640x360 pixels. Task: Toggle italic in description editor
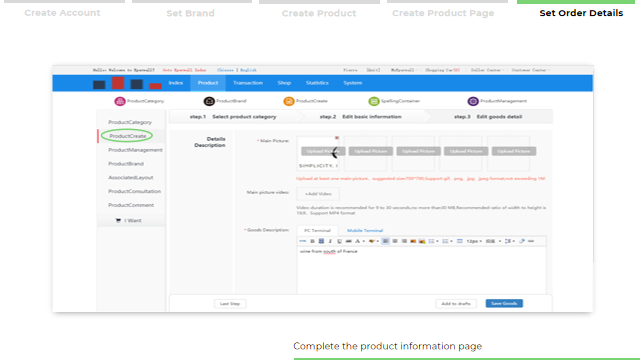(x=330, y=241)
